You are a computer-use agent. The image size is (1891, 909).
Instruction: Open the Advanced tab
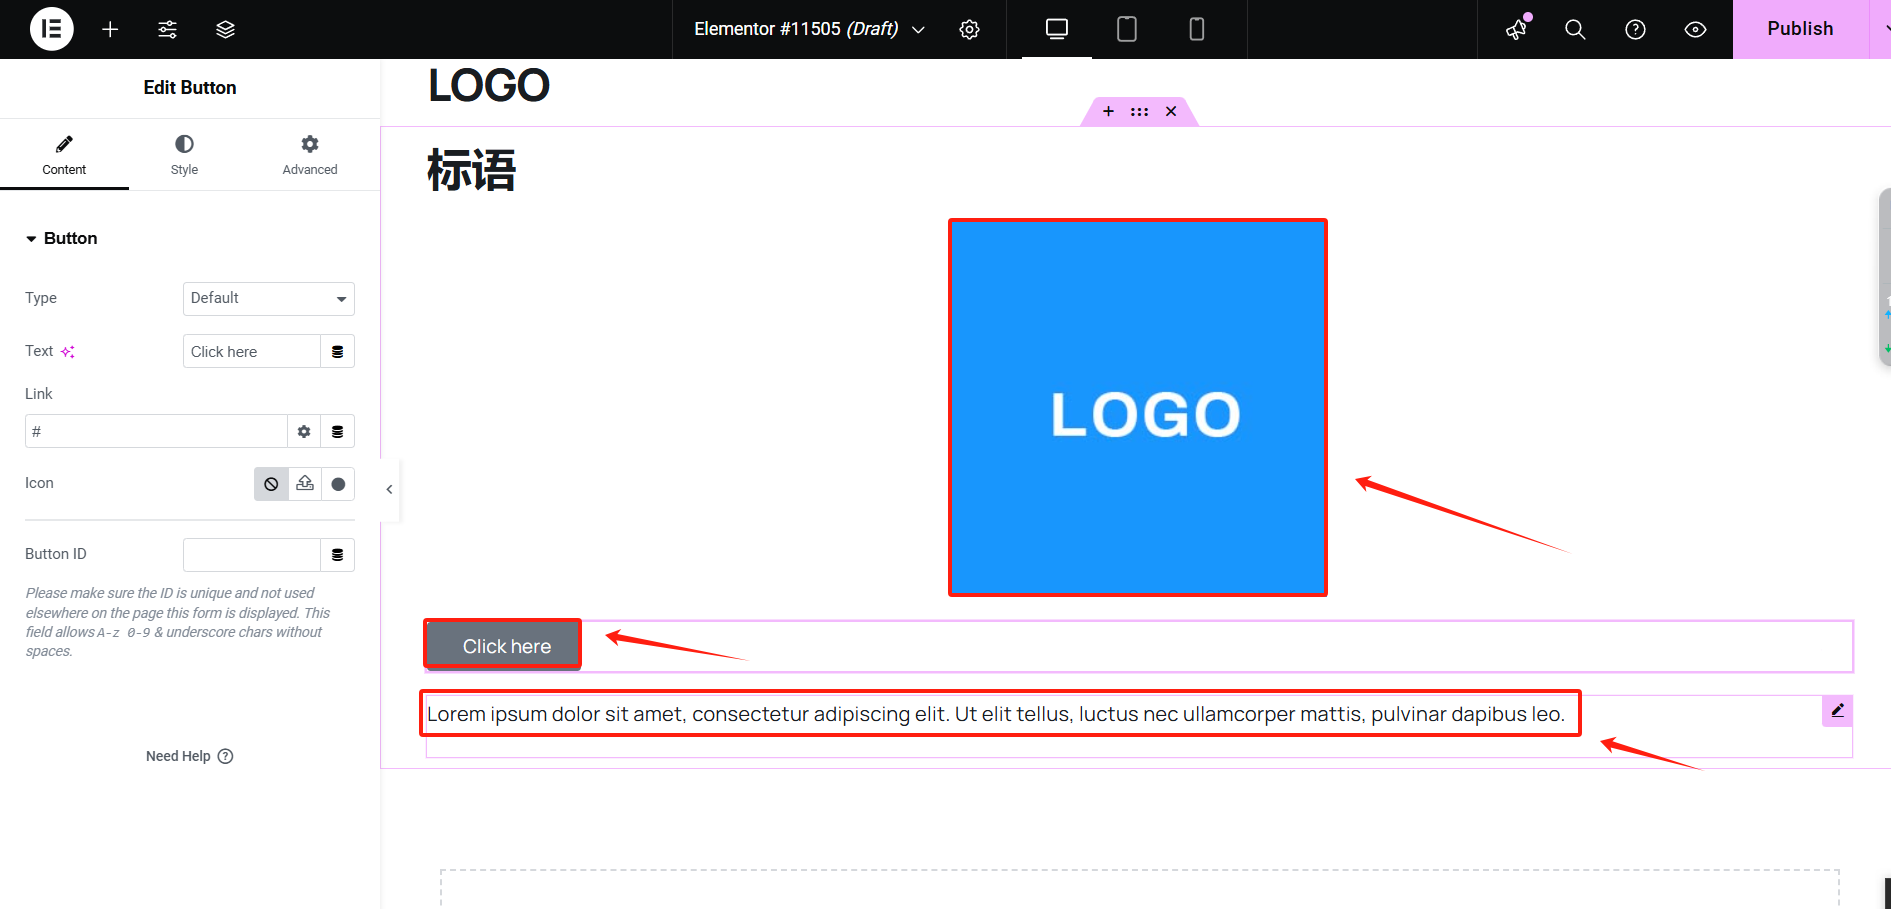click(x=309, y=154)
